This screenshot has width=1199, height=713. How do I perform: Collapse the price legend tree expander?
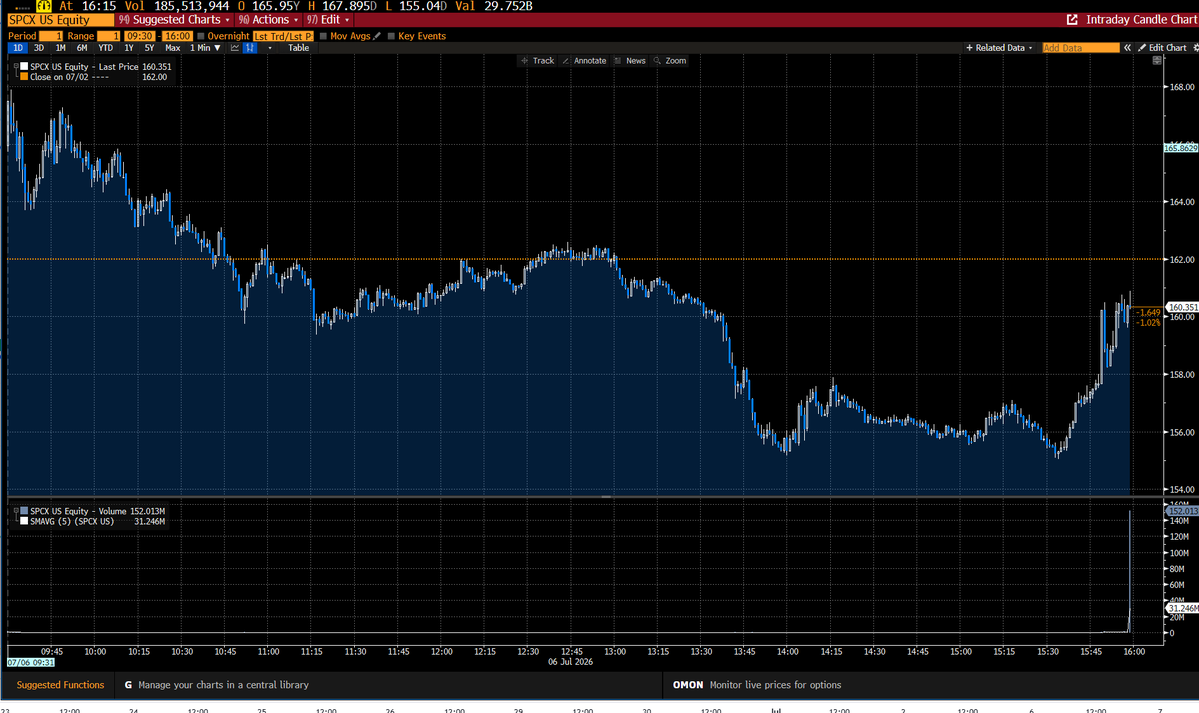click(x=15, y=67)
